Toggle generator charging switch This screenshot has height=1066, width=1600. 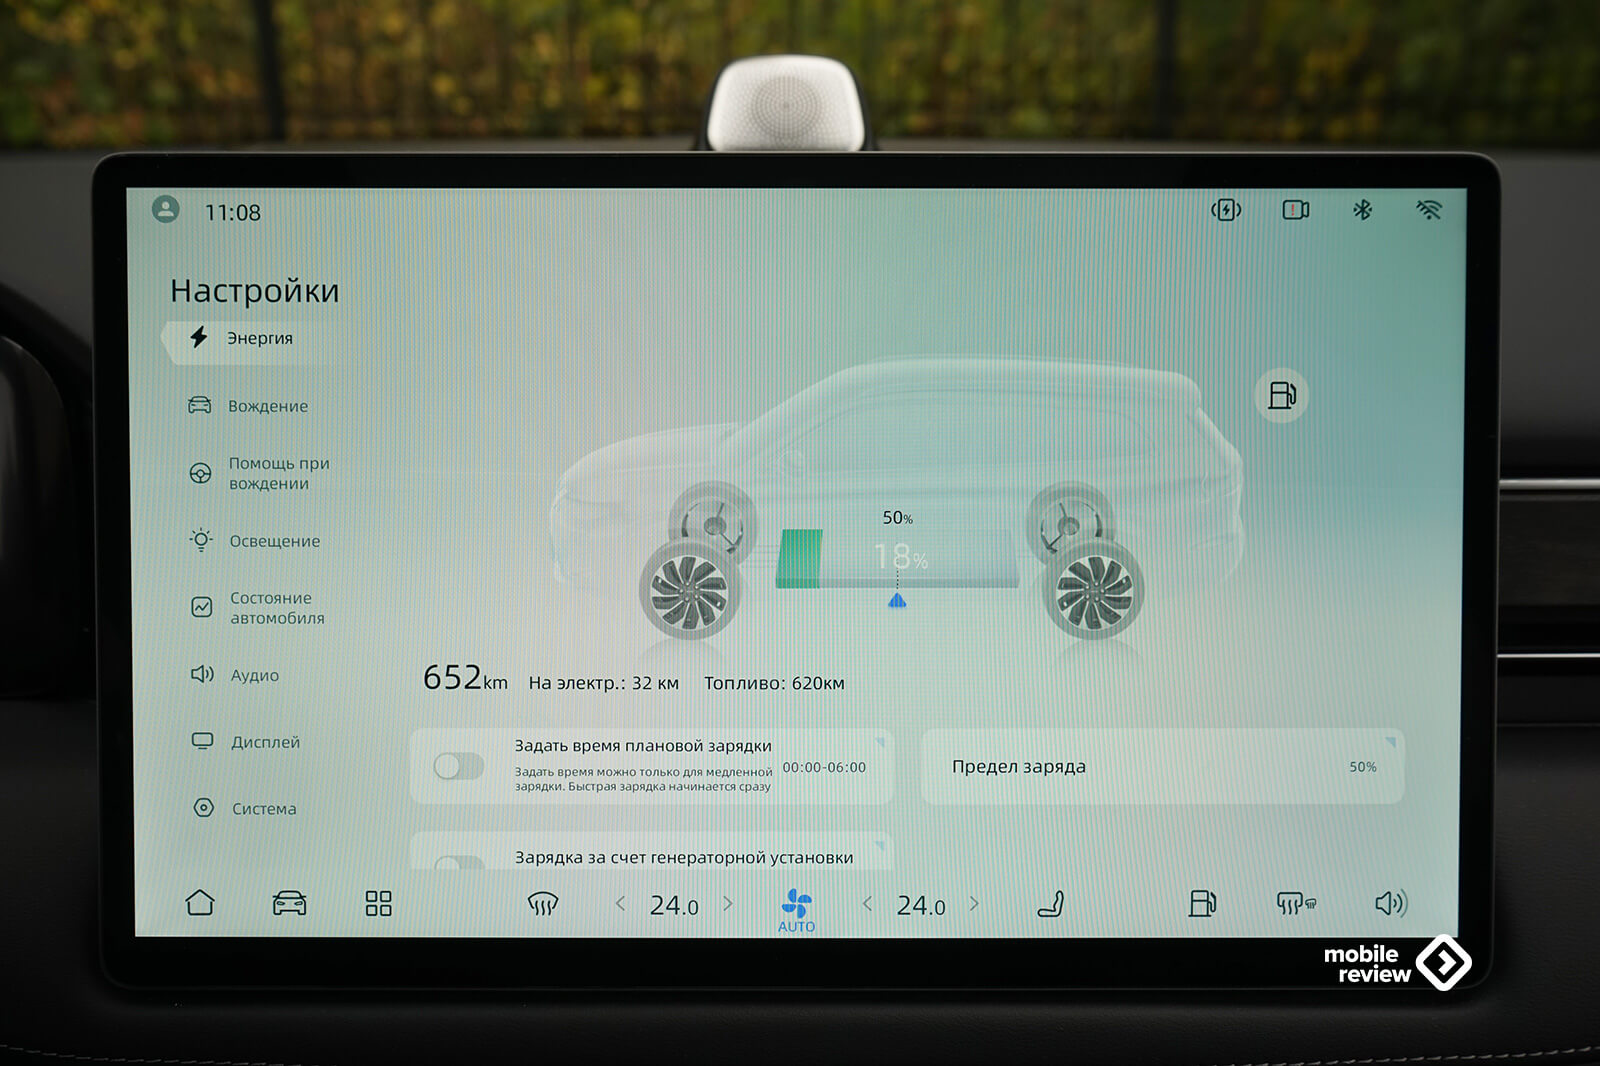pos(459,862)
